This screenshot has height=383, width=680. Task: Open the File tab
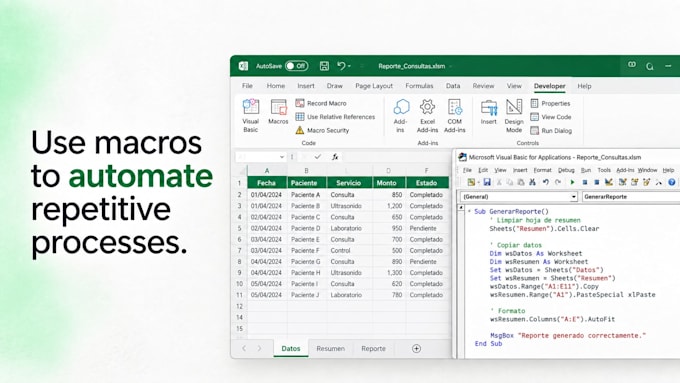pos(247,86)
